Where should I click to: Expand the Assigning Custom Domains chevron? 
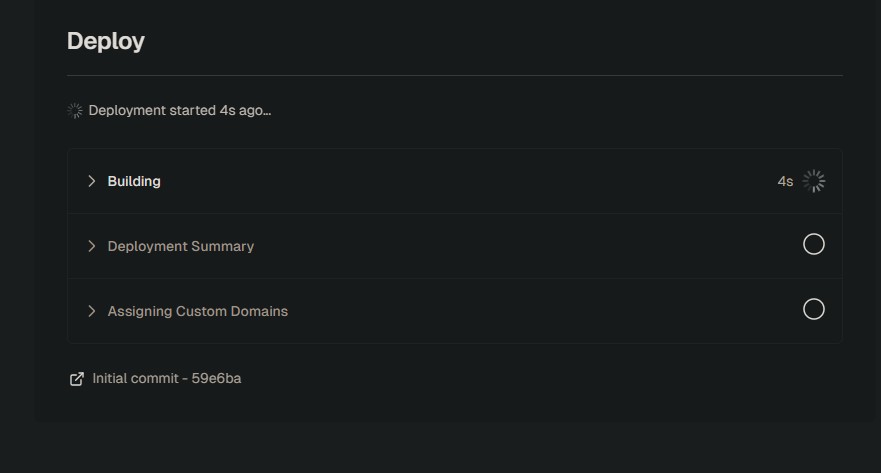(x=92, y=311)
